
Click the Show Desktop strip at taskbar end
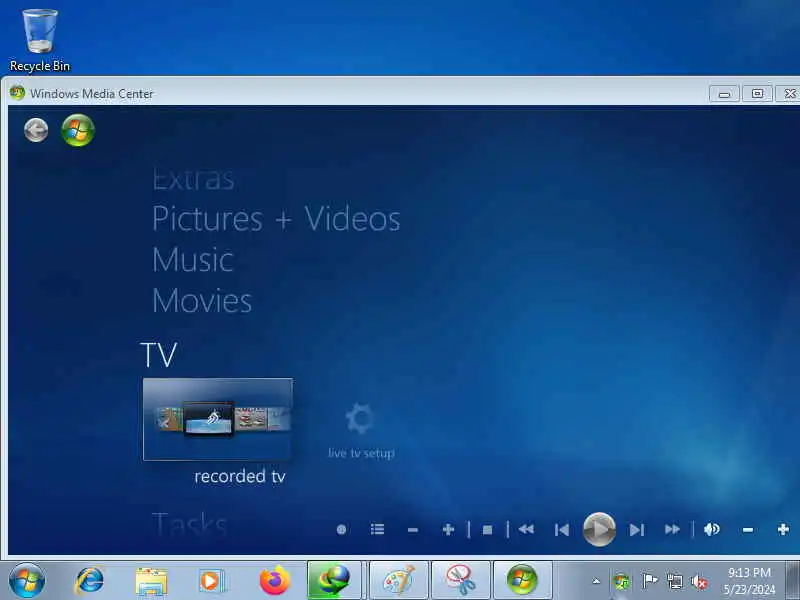[792, 581]
